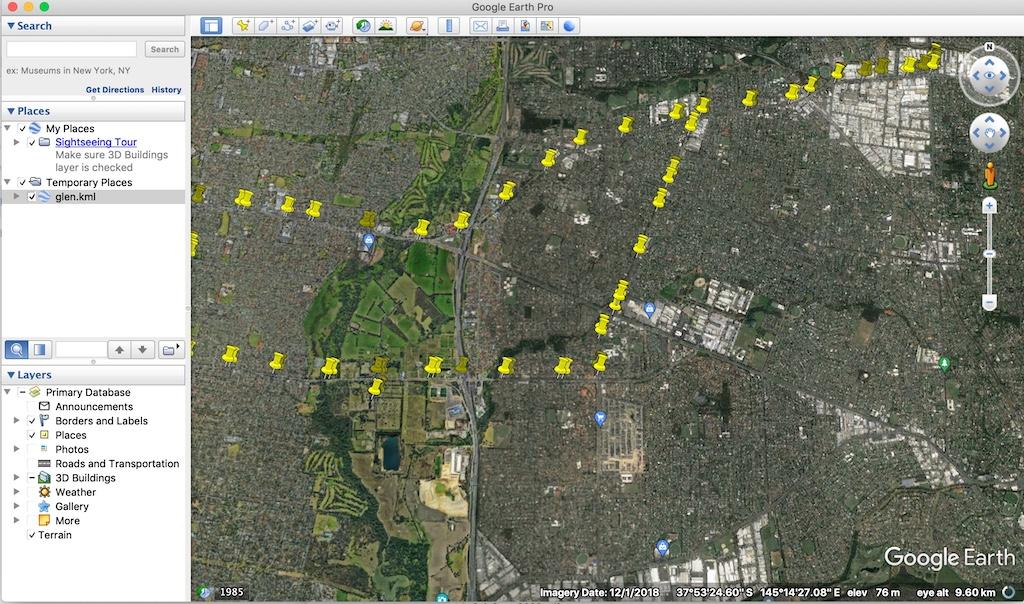Enable the Roads and Transportation layer
Image resolution: width=1024 pixels, height=604 pixels.
pyautogui.click(x=33, y=464)
